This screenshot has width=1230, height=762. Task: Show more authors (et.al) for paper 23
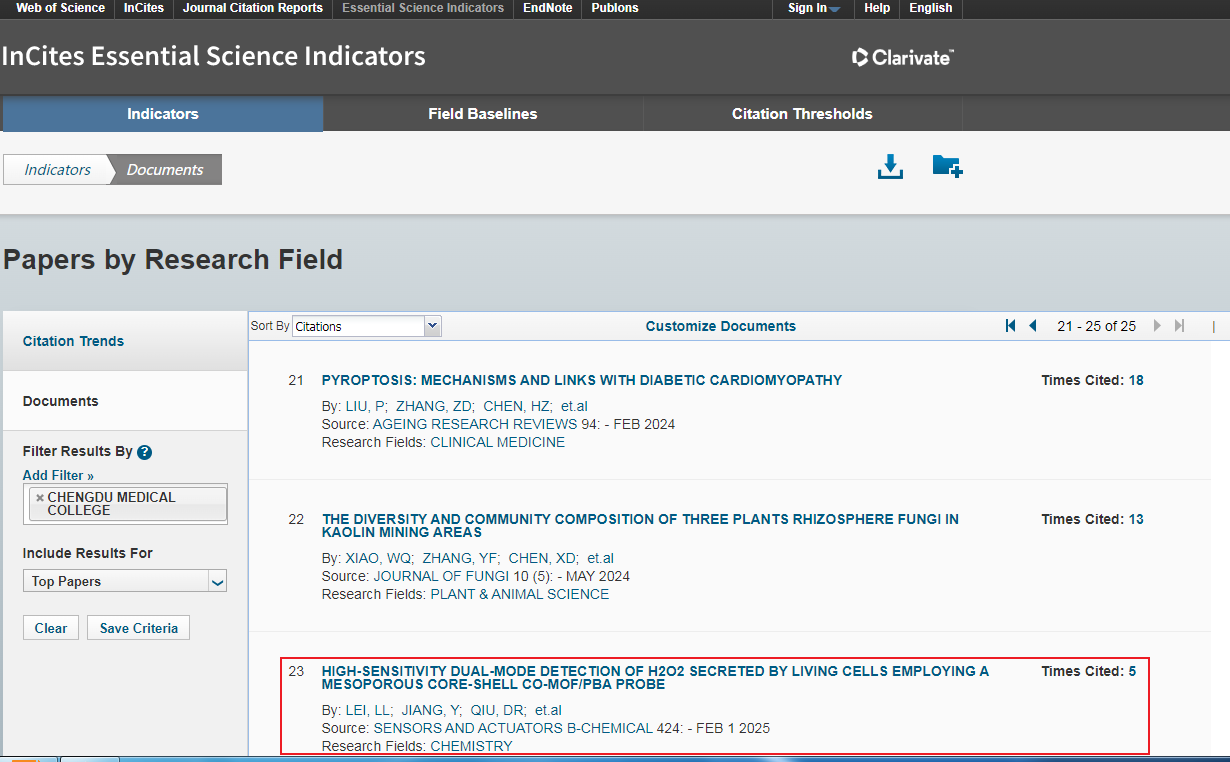pyautogui.click(x=548, y=710)
